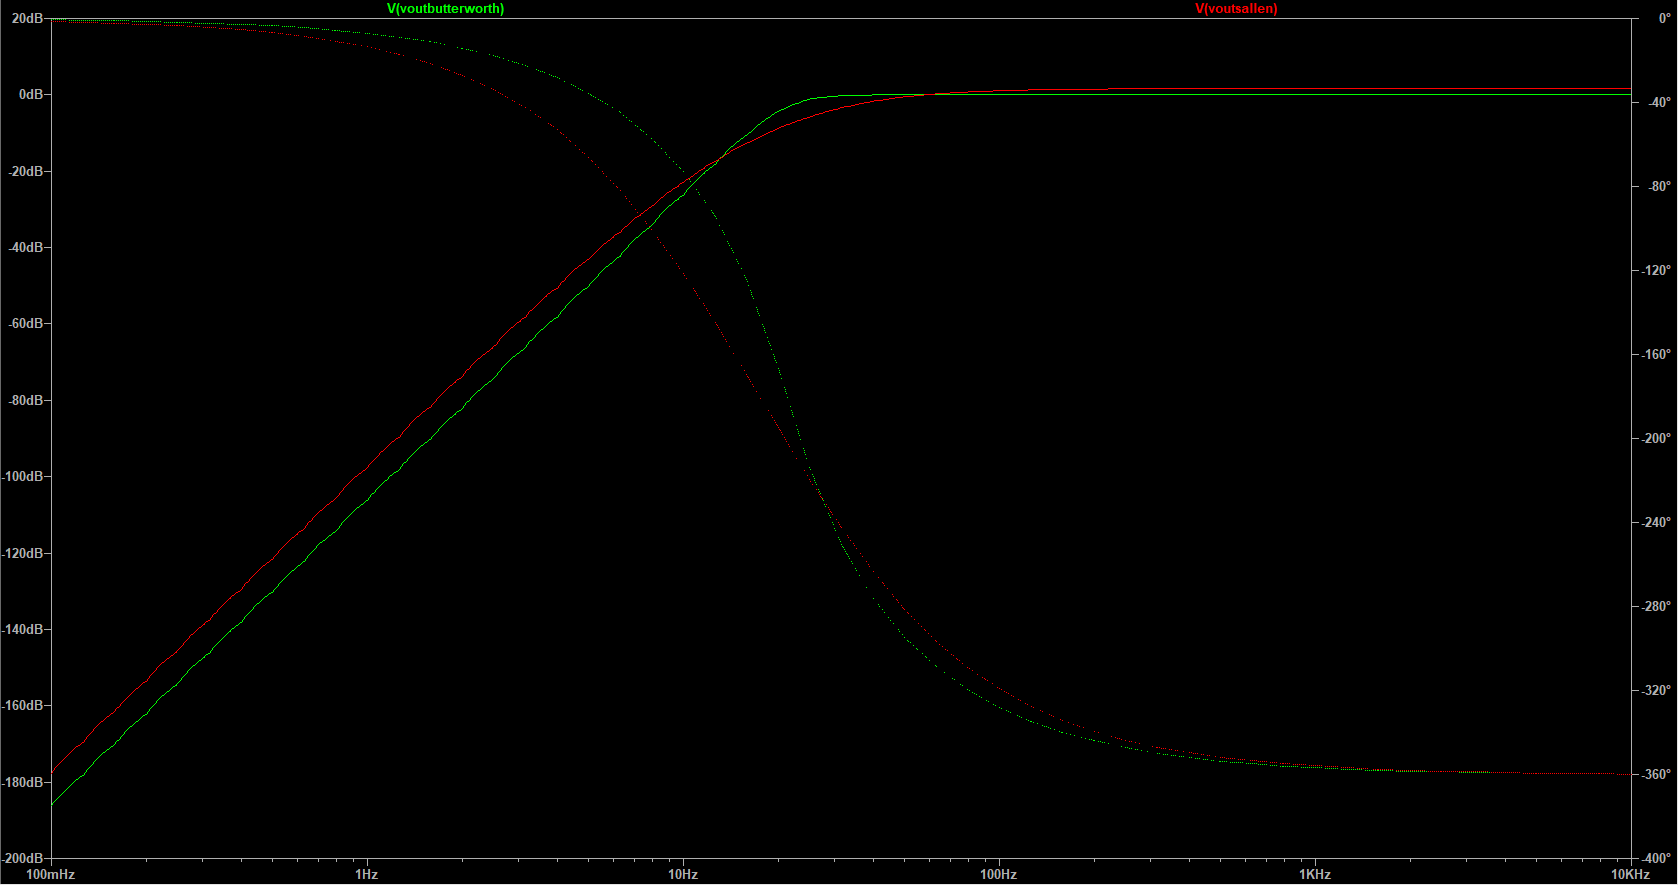
Task: Click the -200dB magnitude axis label
Action: tap(23, 858)
